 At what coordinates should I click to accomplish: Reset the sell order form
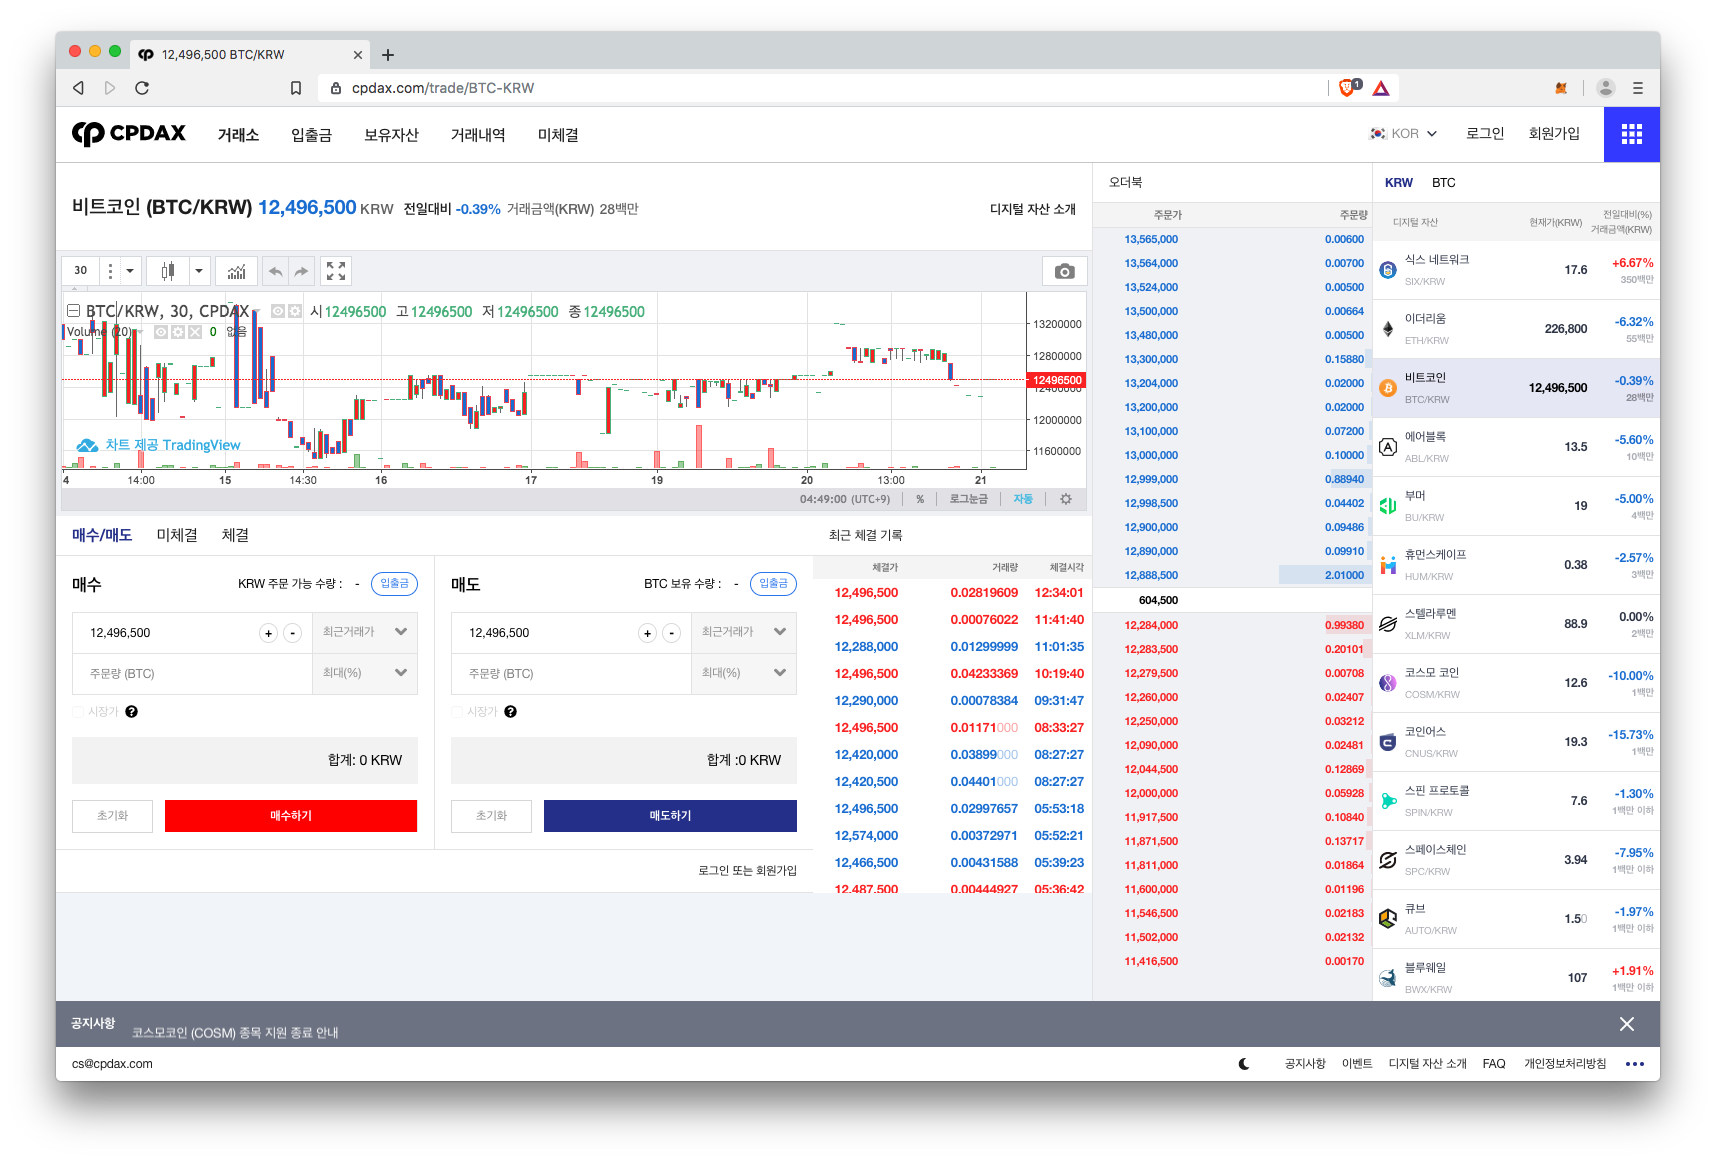click(x=491, y=816)
